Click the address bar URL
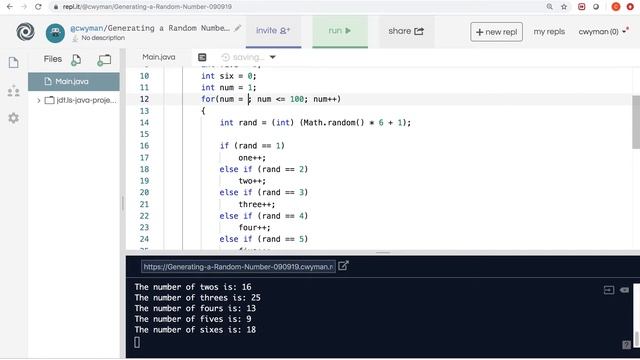The image size is (640, 360). [147, 7]
